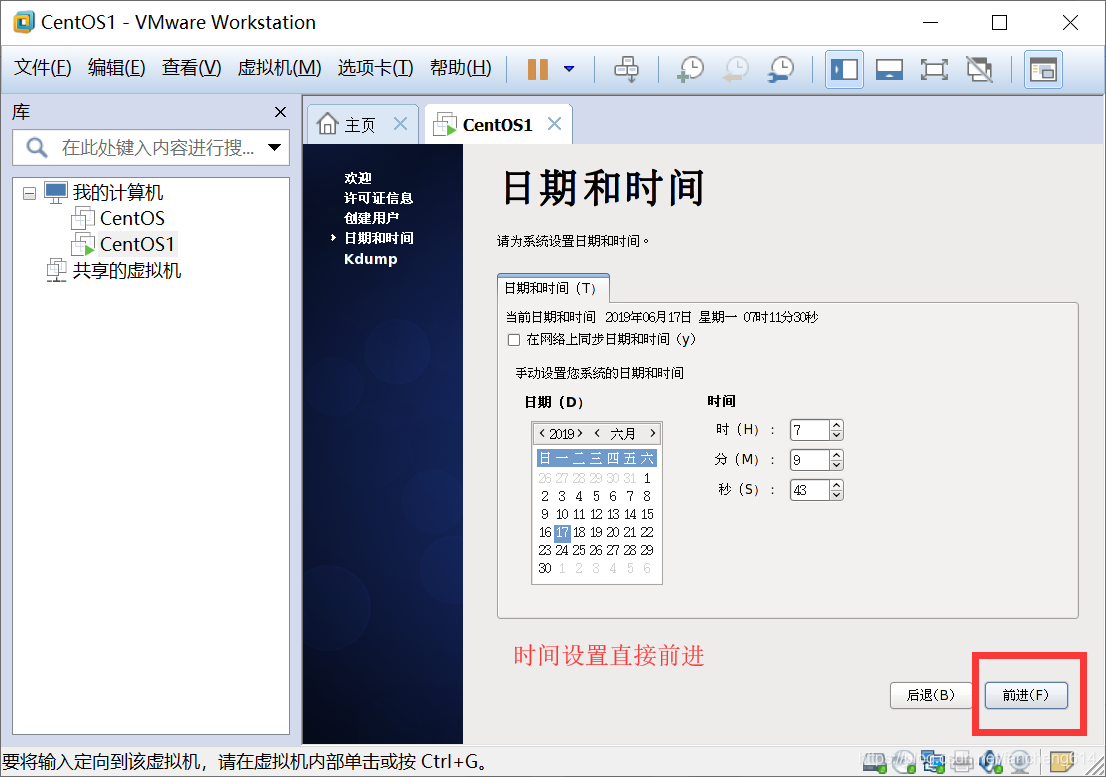The height and width of the screenshot is (777, 1106).
Task: Decrease the hour value
Action: [x=837, y=435]
